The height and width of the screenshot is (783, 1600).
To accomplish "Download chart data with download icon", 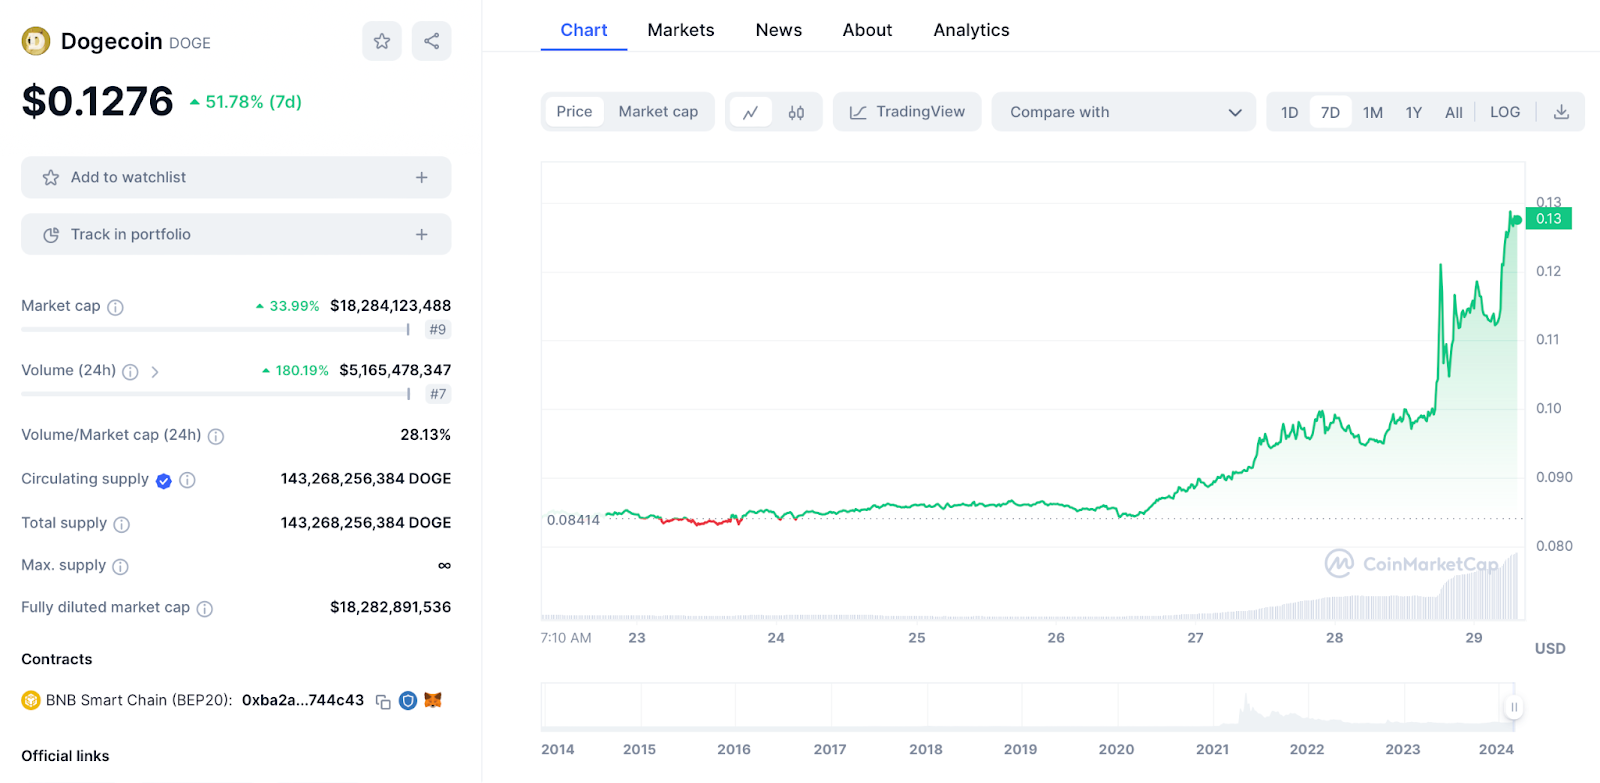I will click(x=1561, y=112).
